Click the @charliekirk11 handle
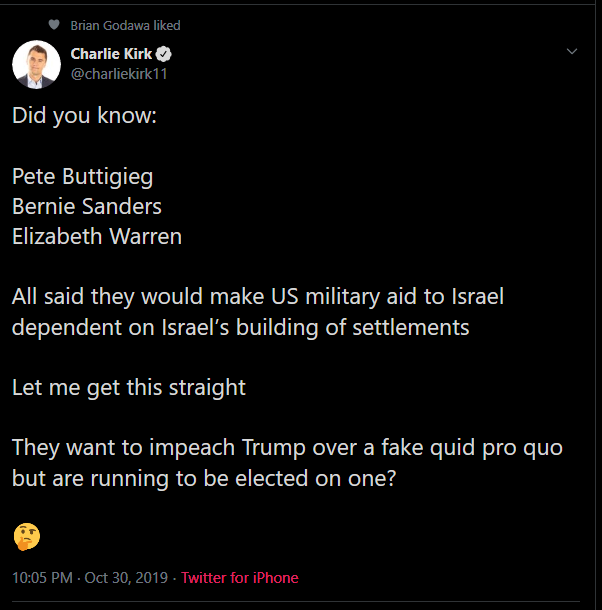This screenshot has height=610, width=602. tap(116, 73)
